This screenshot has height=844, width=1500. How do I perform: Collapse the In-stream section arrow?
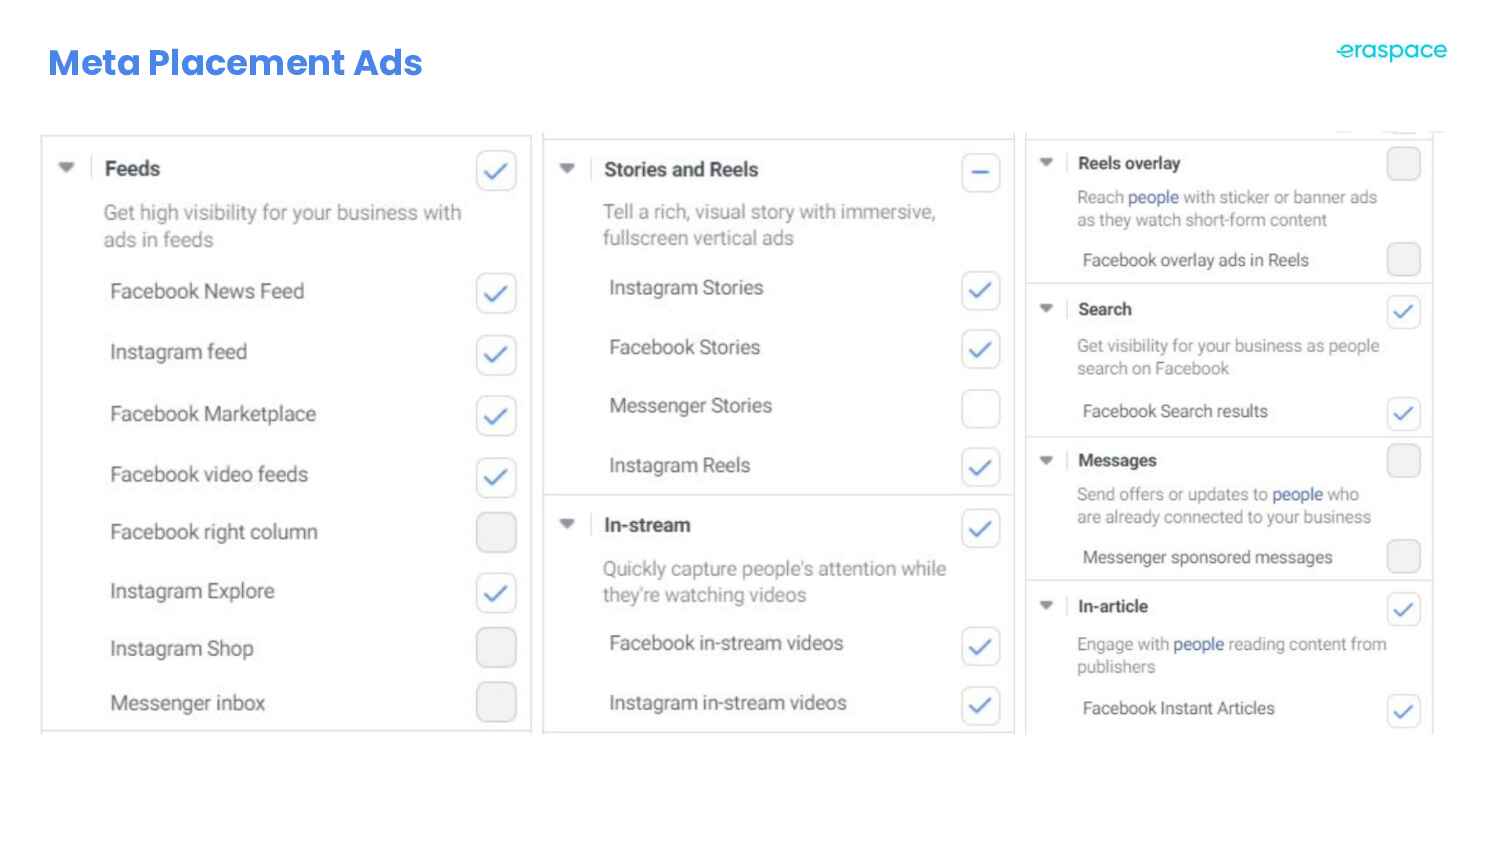(567, 523)
